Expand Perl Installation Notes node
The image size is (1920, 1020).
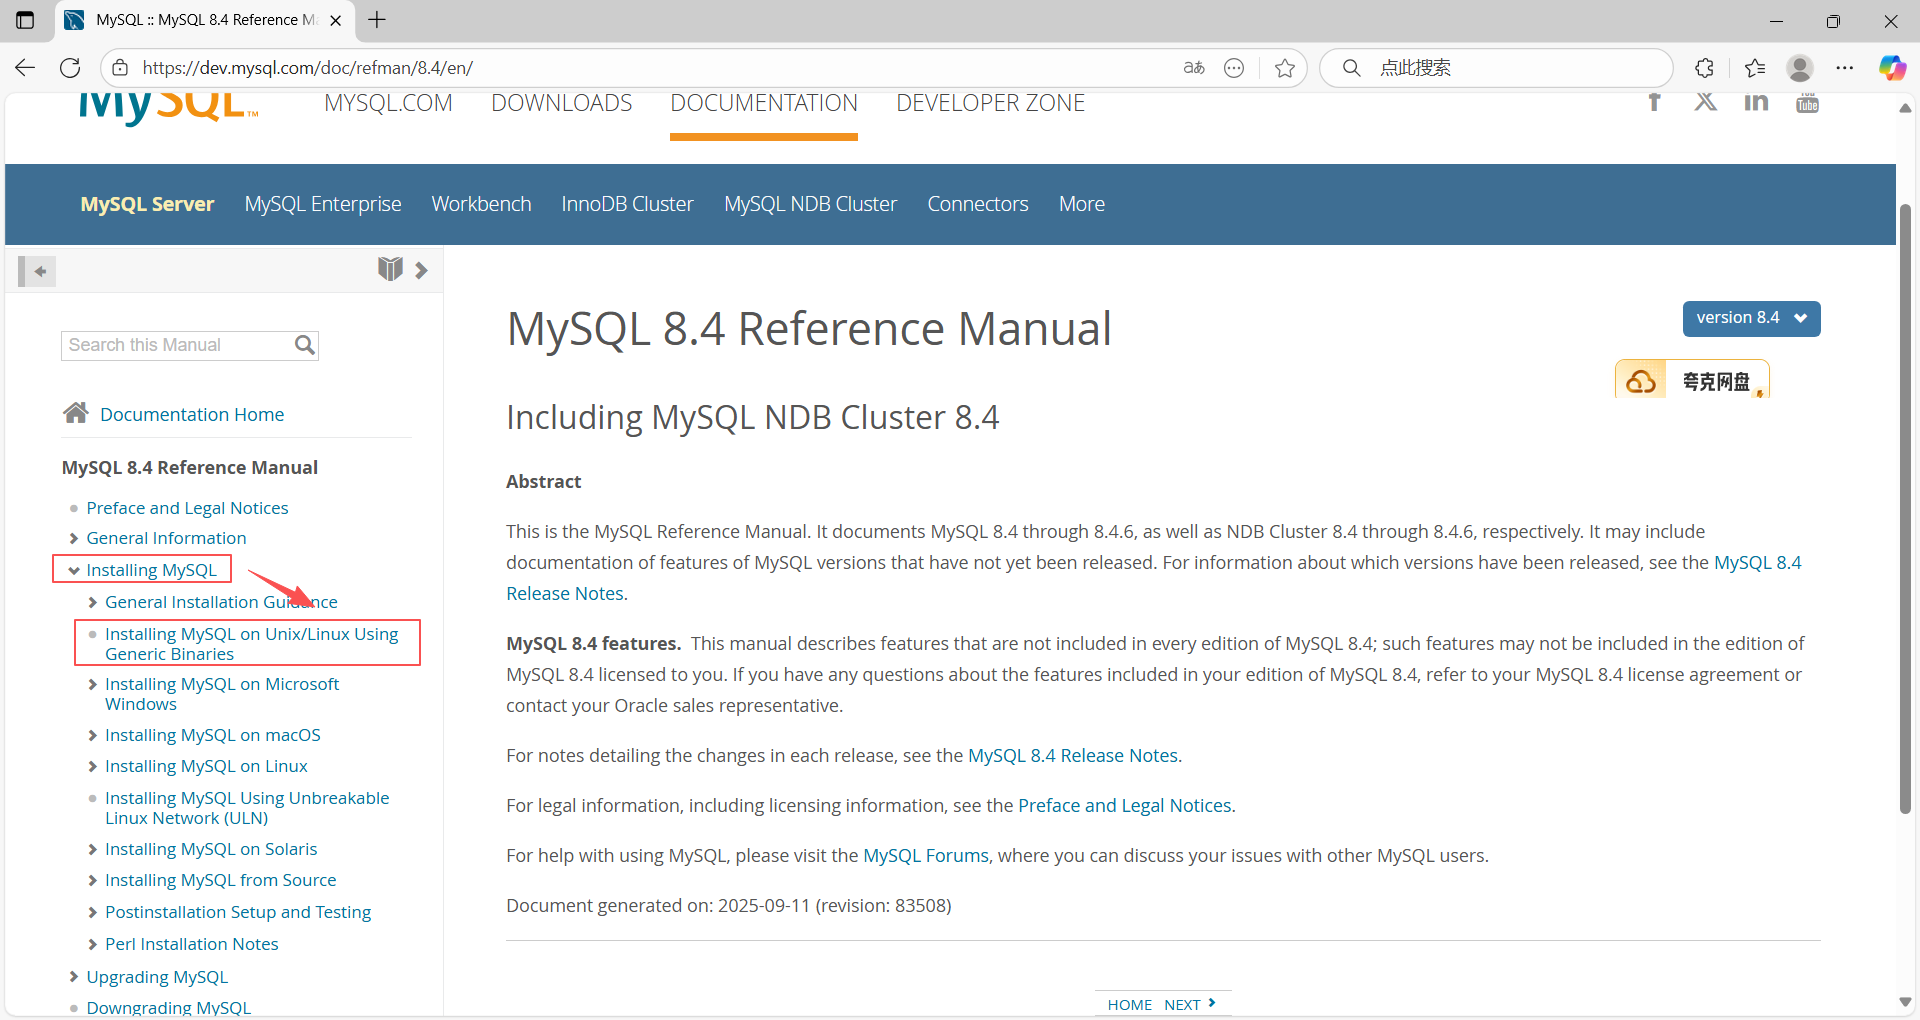tap(92, 944)
